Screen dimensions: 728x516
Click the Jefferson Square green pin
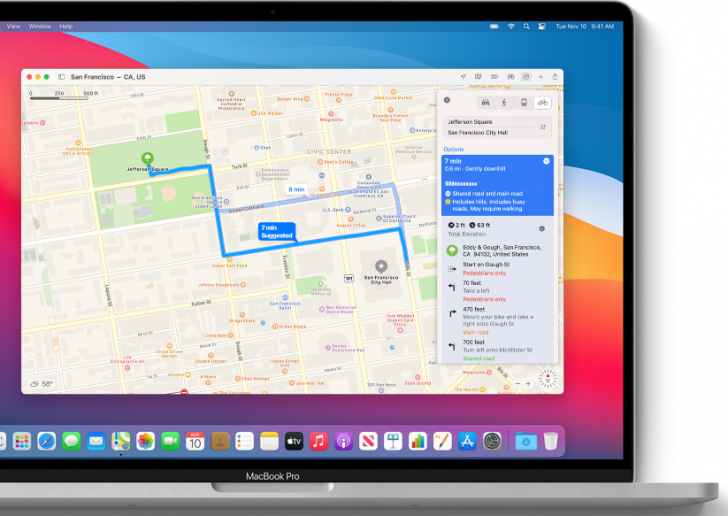click(x=147, y=158)
